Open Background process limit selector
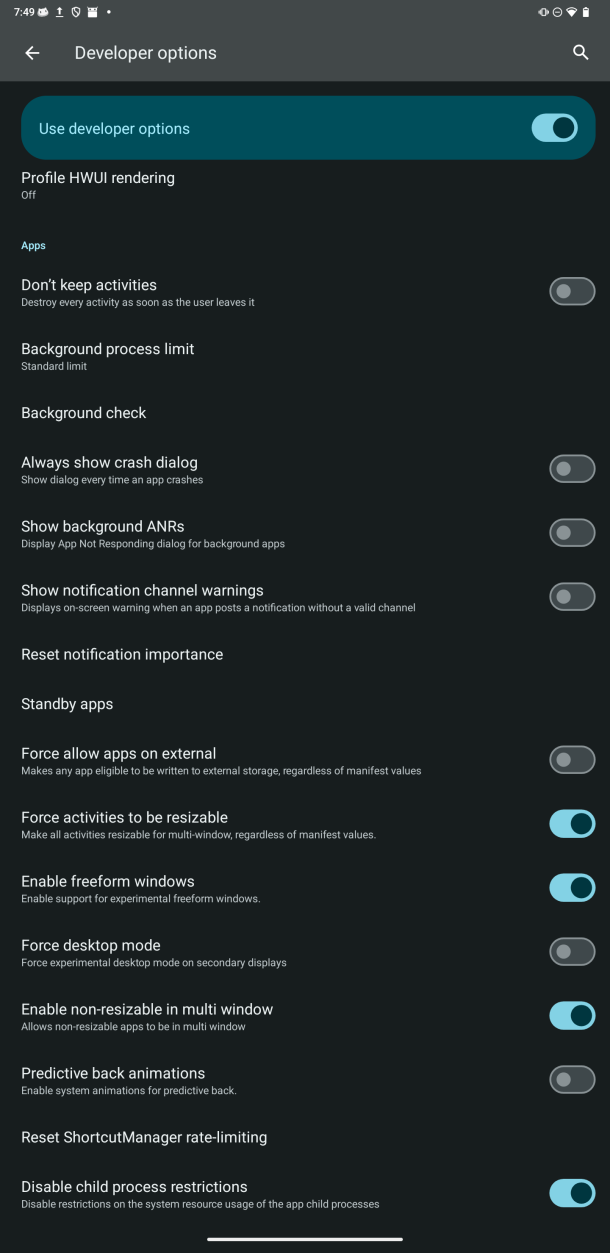This screenshot has width=610, height=1253. 108,355
